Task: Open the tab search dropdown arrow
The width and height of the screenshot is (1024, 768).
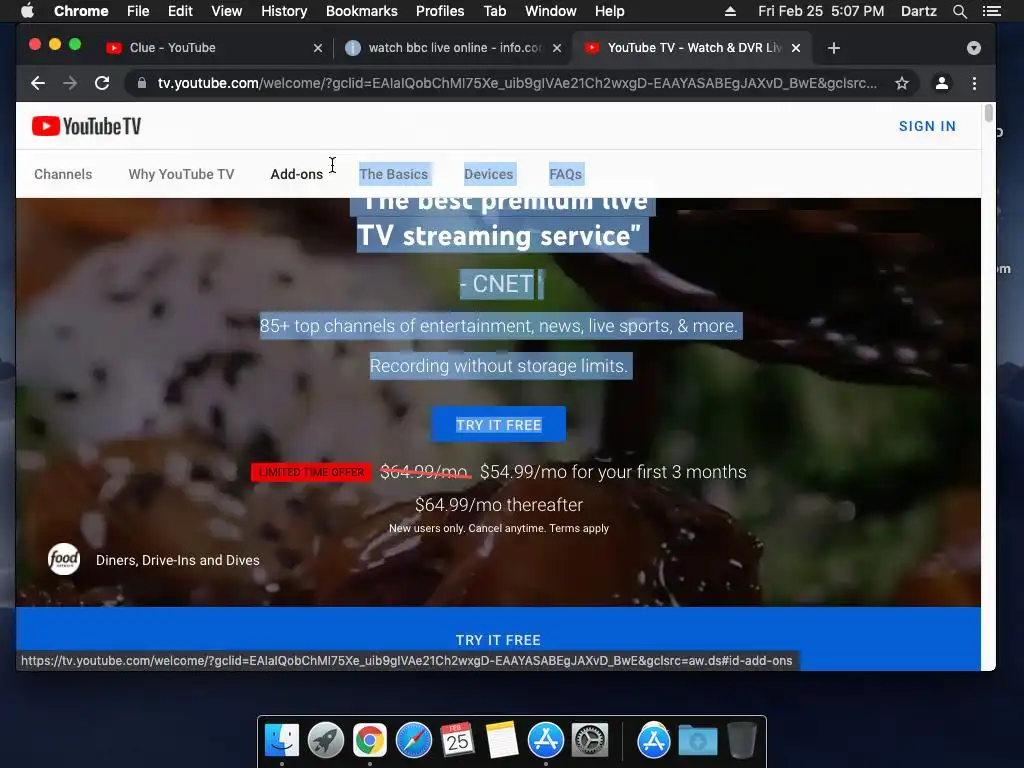Action: click(x=974, y=48)
